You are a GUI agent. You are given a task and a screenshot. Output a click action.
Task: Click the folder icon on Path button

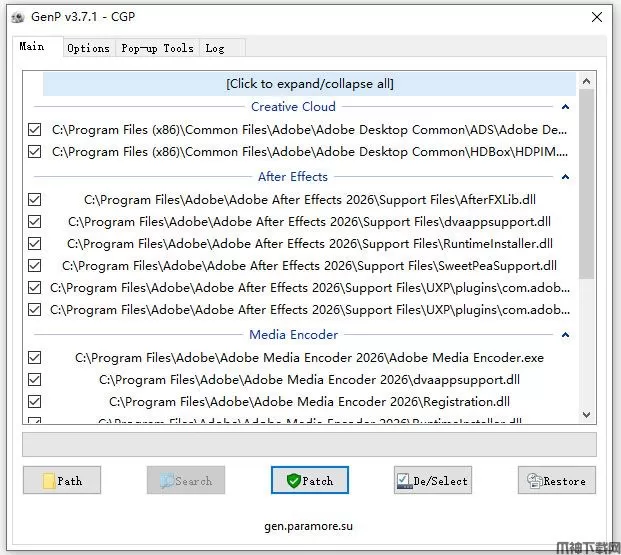[x=49, y=481]
